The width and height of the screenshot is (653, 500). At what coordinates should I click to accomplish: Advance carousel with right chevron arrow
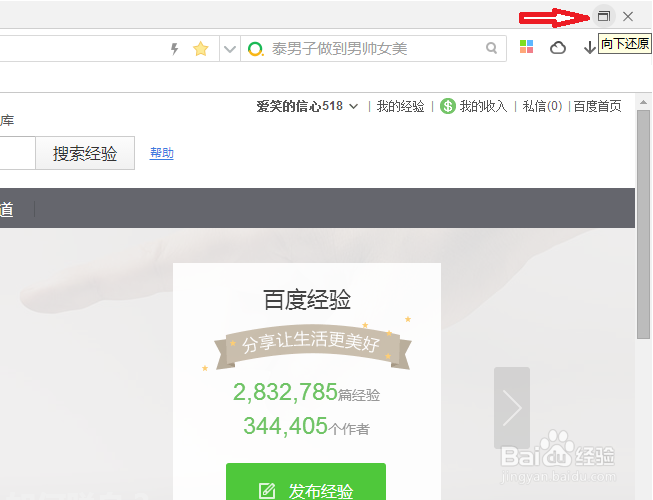[x=512, y=408]
